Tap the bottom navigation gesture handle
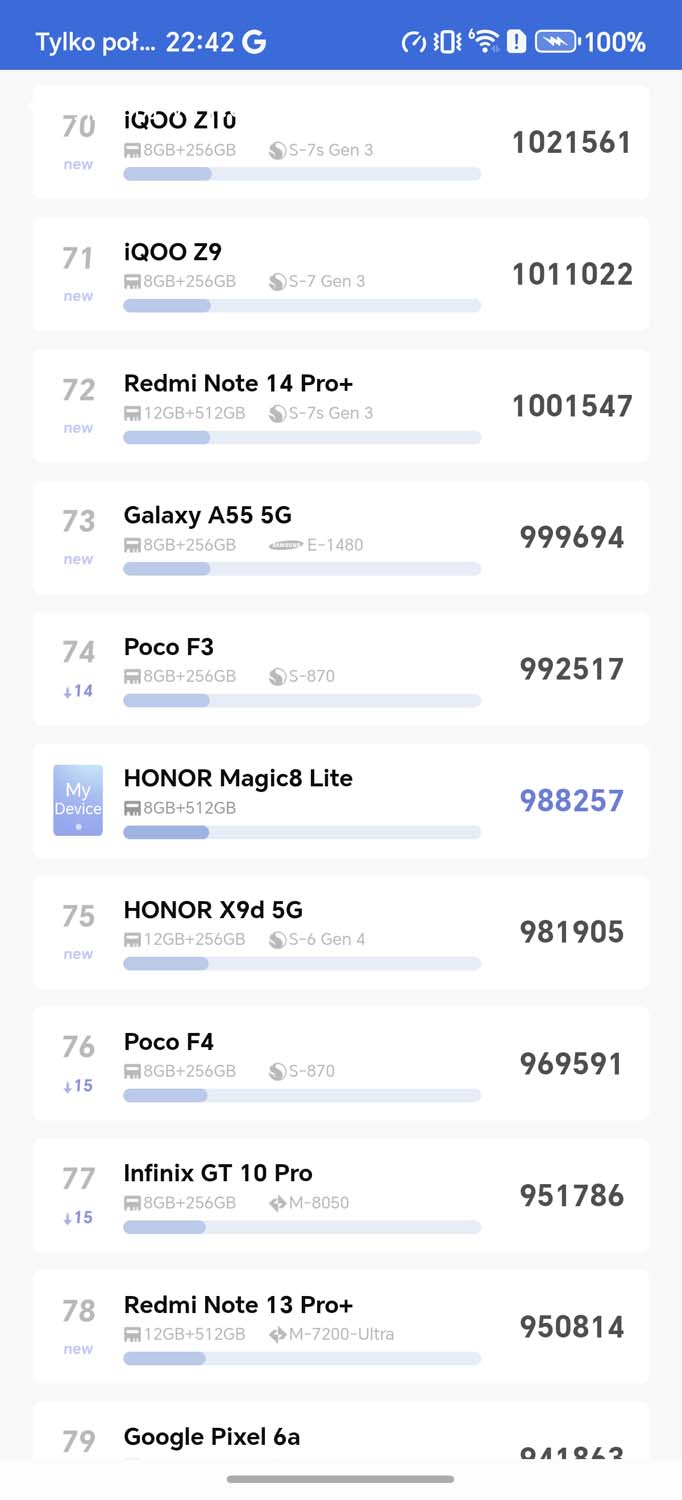 (x=340, y=1479)
